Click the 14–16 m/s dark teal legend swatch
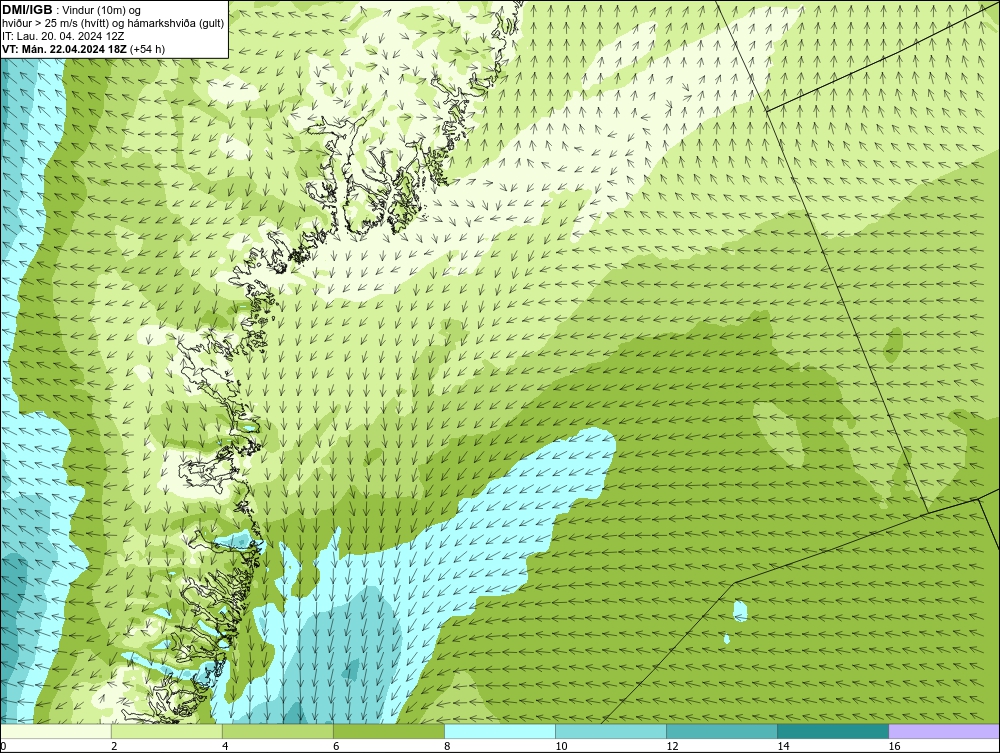 tap(832, 731)
